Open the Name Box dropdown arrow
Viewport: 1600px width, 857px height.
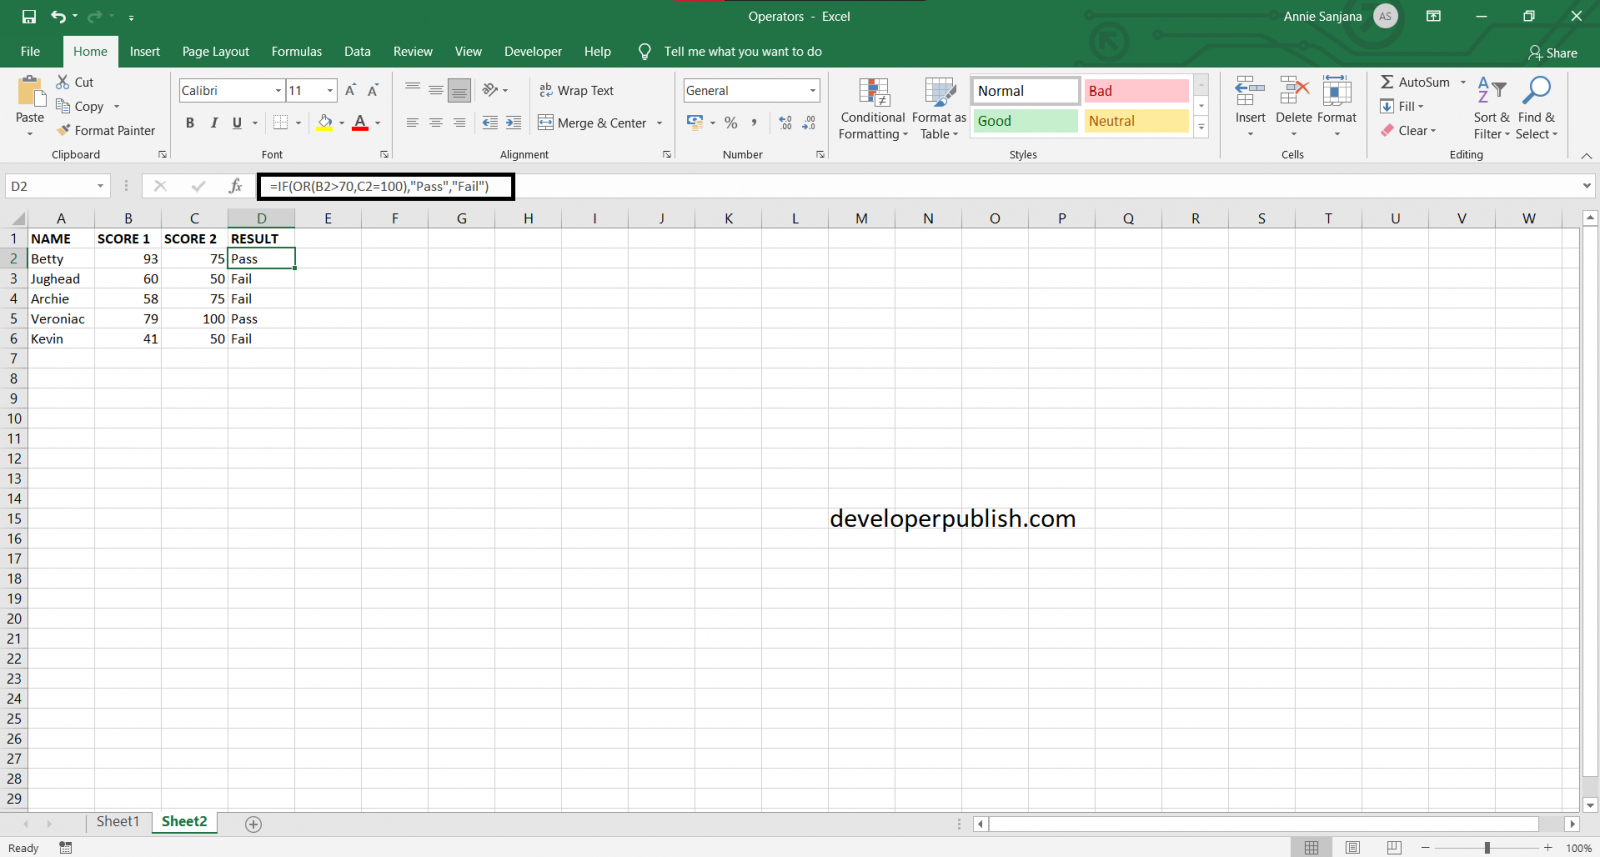click(100, 186)
